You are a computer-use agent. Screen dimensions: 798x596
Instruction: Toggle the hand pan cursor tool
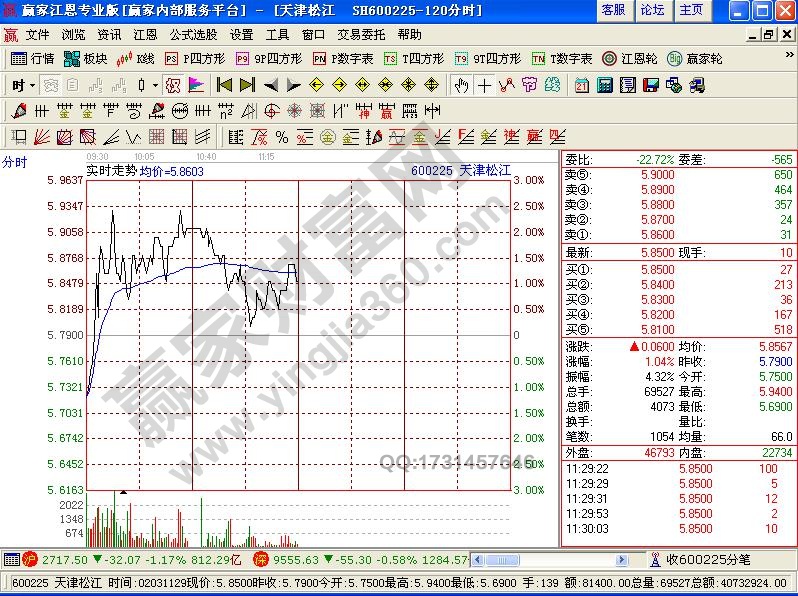click(x=461, y=85)
